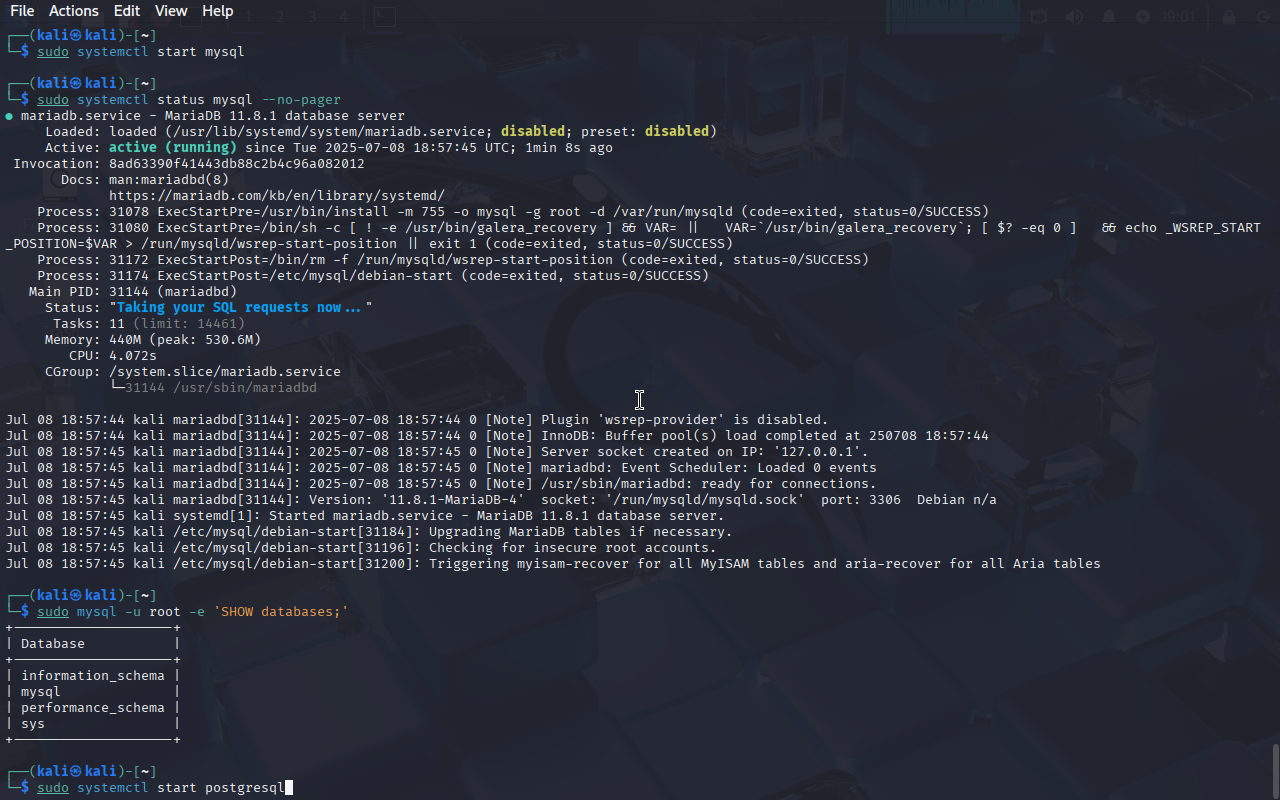
Task: Open the Help menu
Action: pyautogui.click(x=218, y=11)
